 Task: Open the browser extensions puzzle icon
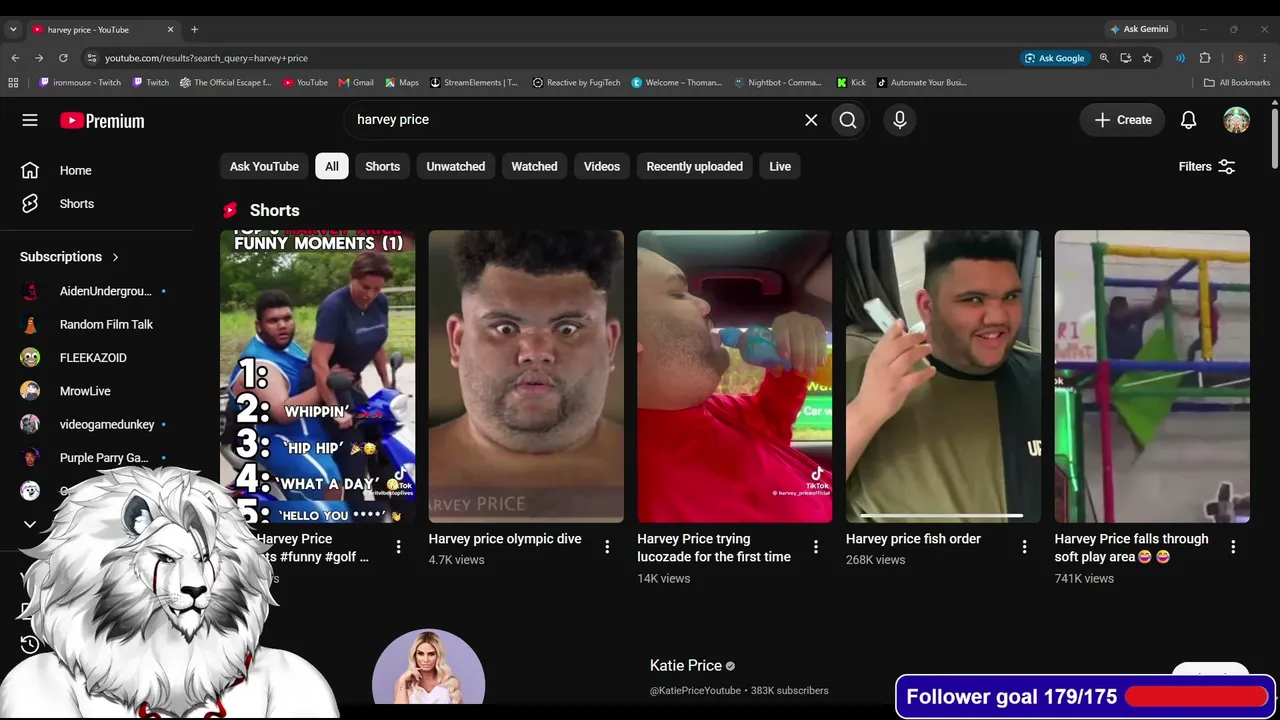[1205, 58]
